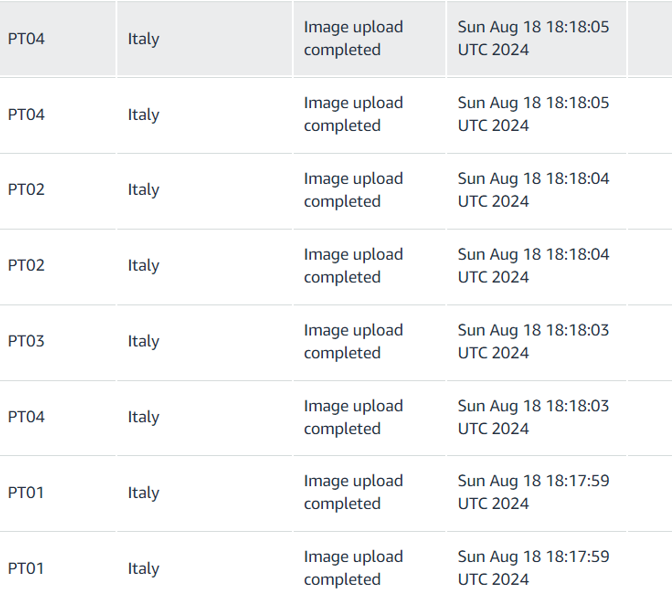Select the 18:18:04 timestamp in first PT02 row
Screen dimensions: 672x603
533,190
